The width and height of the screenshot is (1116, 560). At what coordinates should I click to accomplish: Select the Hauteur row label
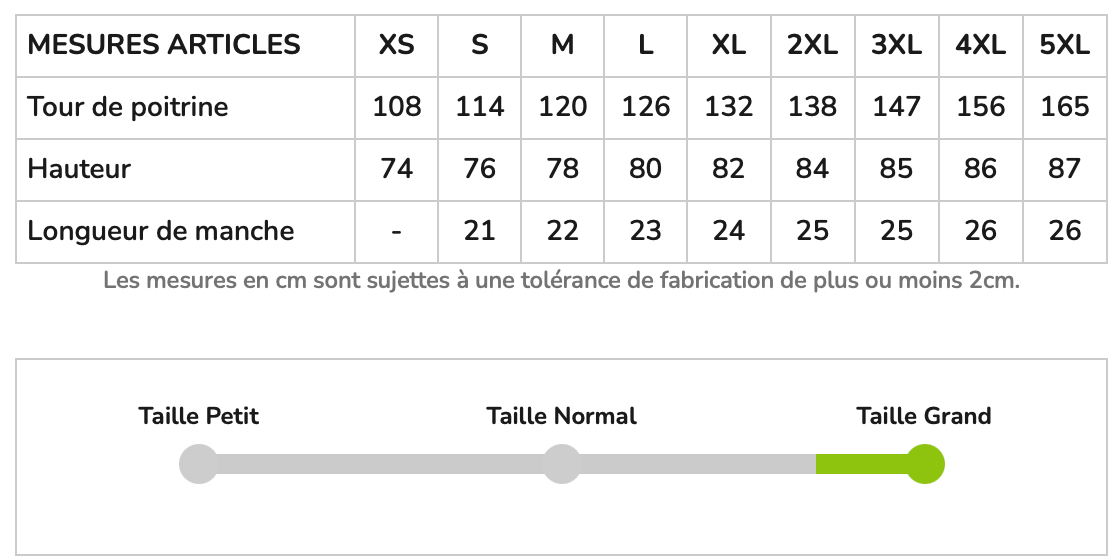[79, 169]
